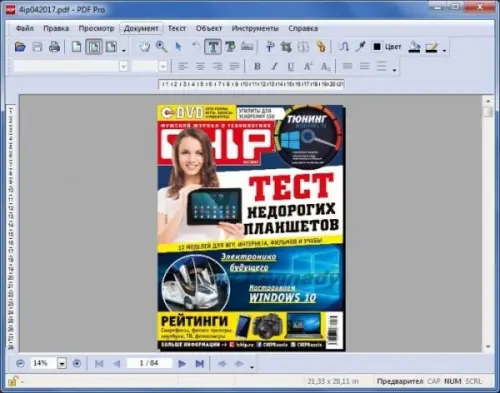The width and height of the screenshot is (500, 393).
Task: Open the Правка menu
Action: click(x=56, y=28)
